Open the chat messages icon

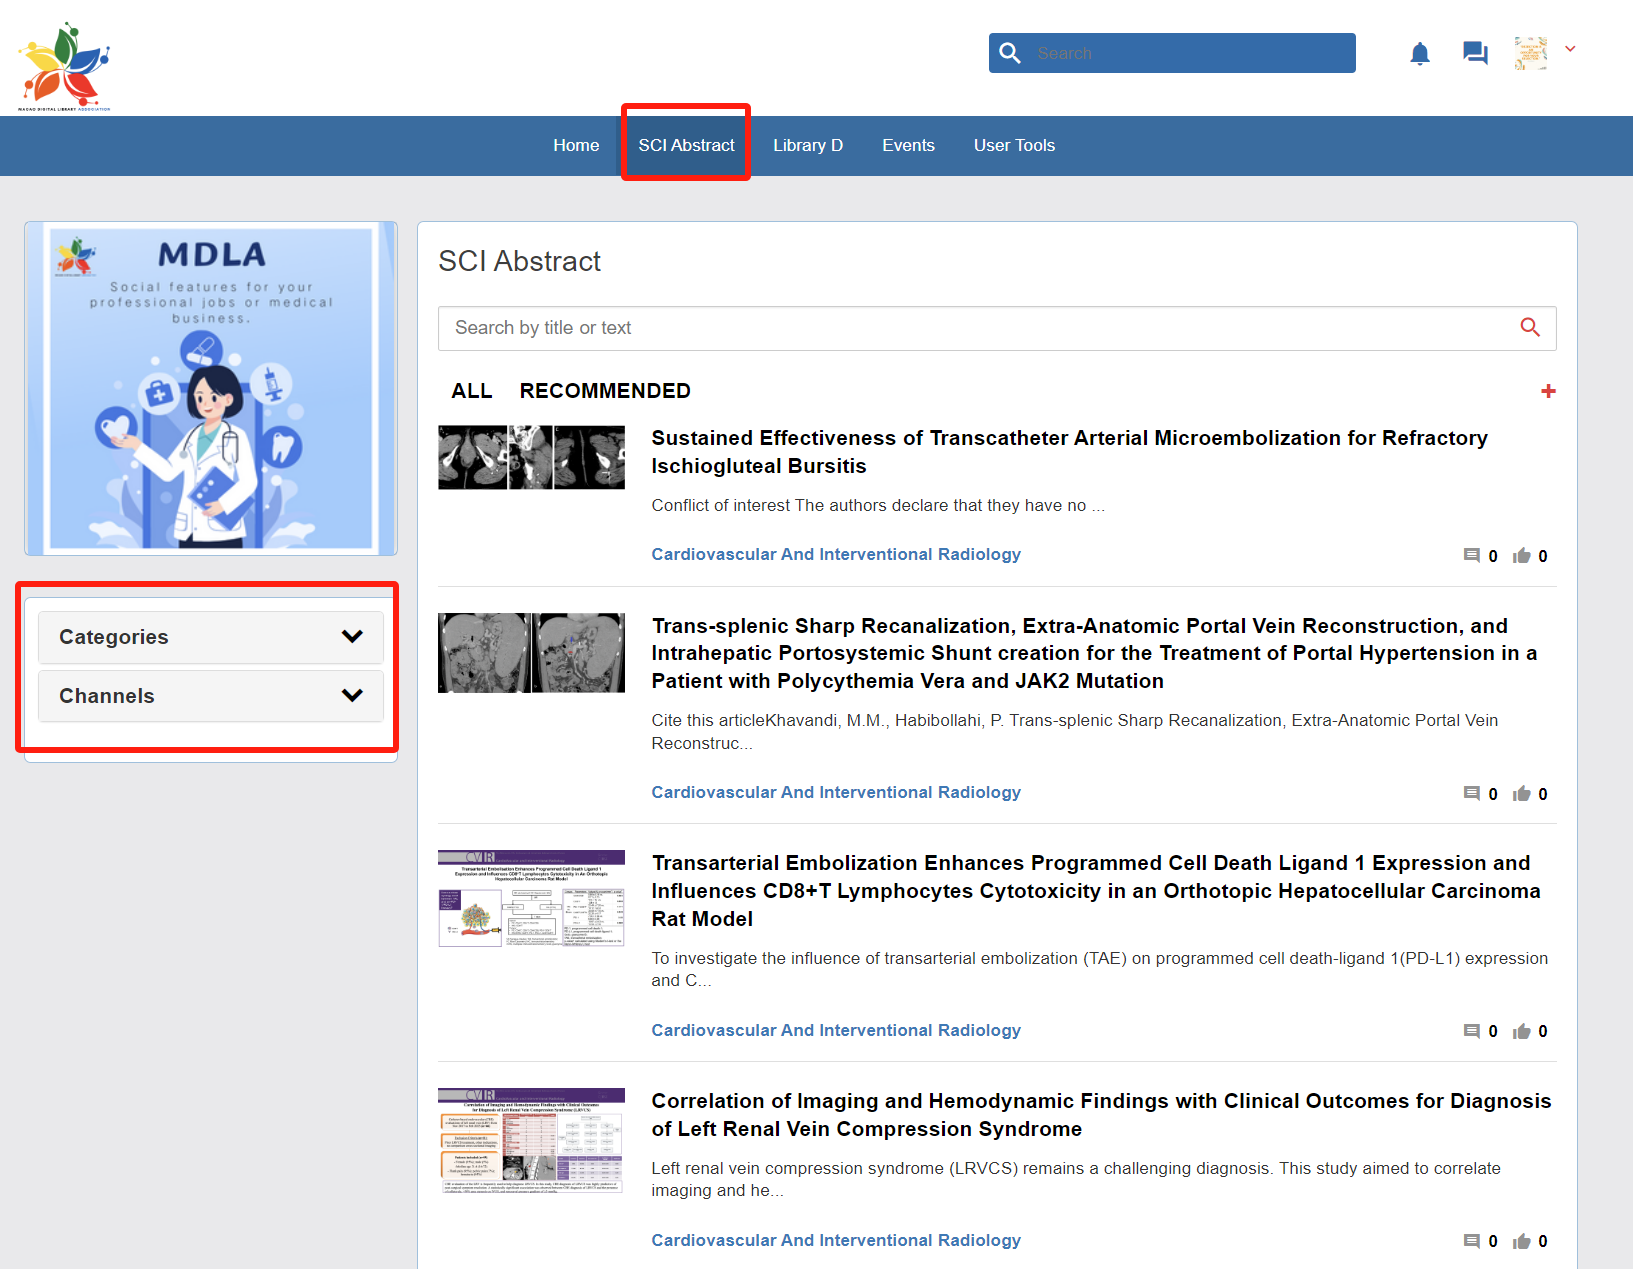1474,53
